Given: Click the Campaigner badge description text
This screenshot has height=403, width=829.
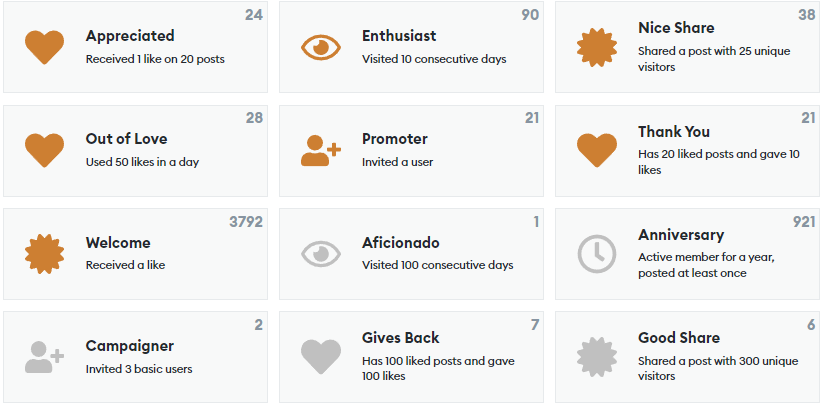Looking at the screenshot, I should [139, 369].
